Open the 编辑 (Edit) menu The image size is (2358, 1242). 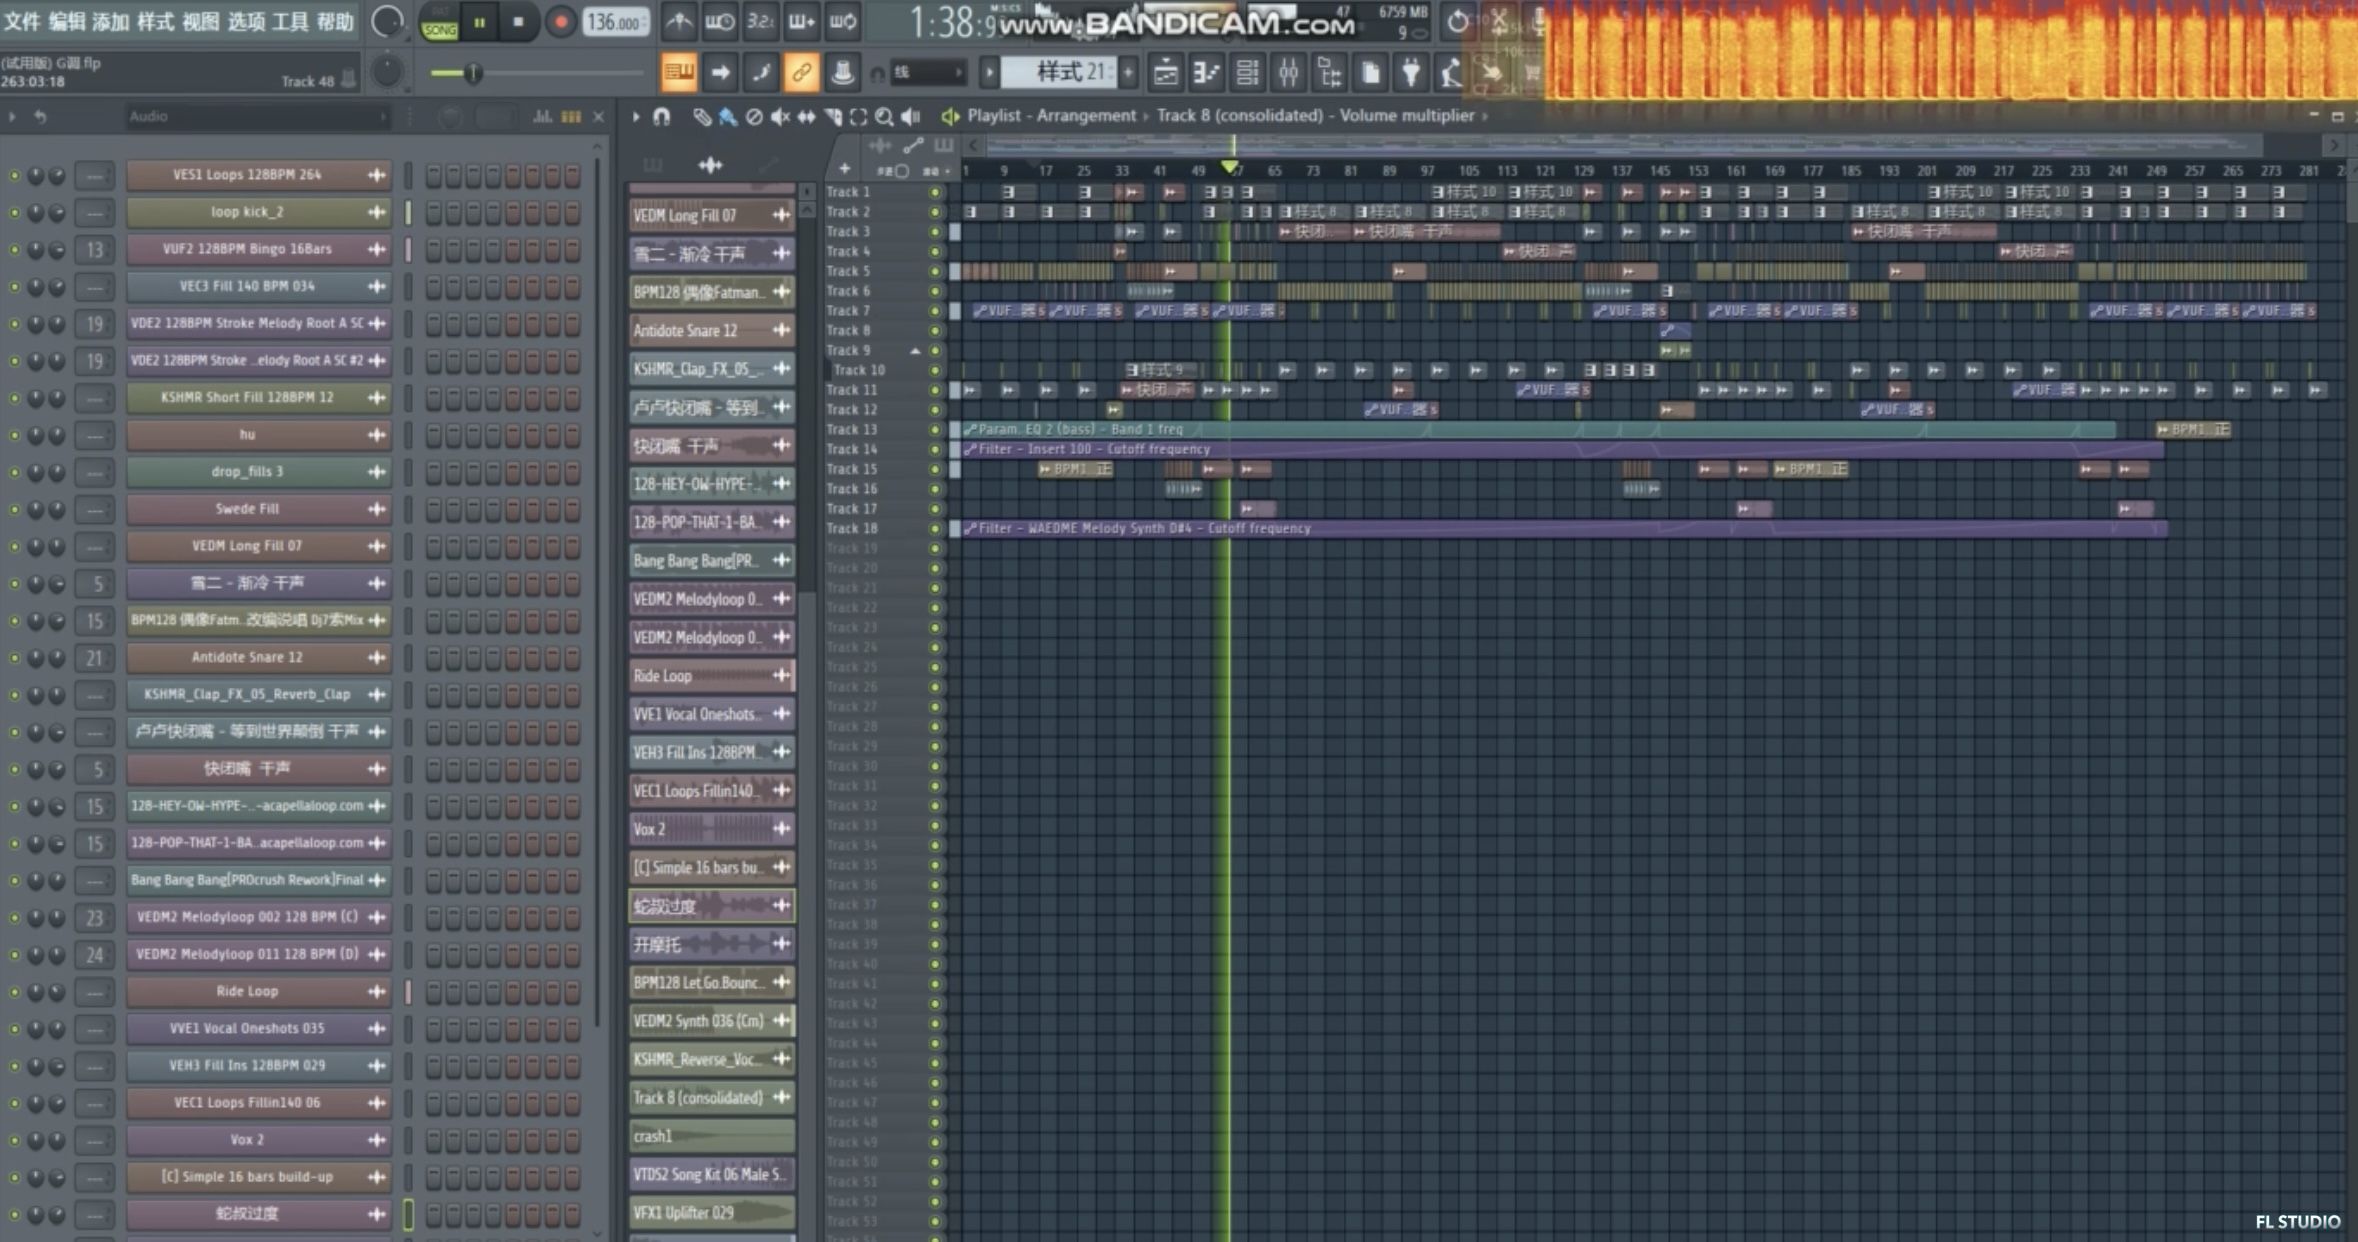(67, 21)
